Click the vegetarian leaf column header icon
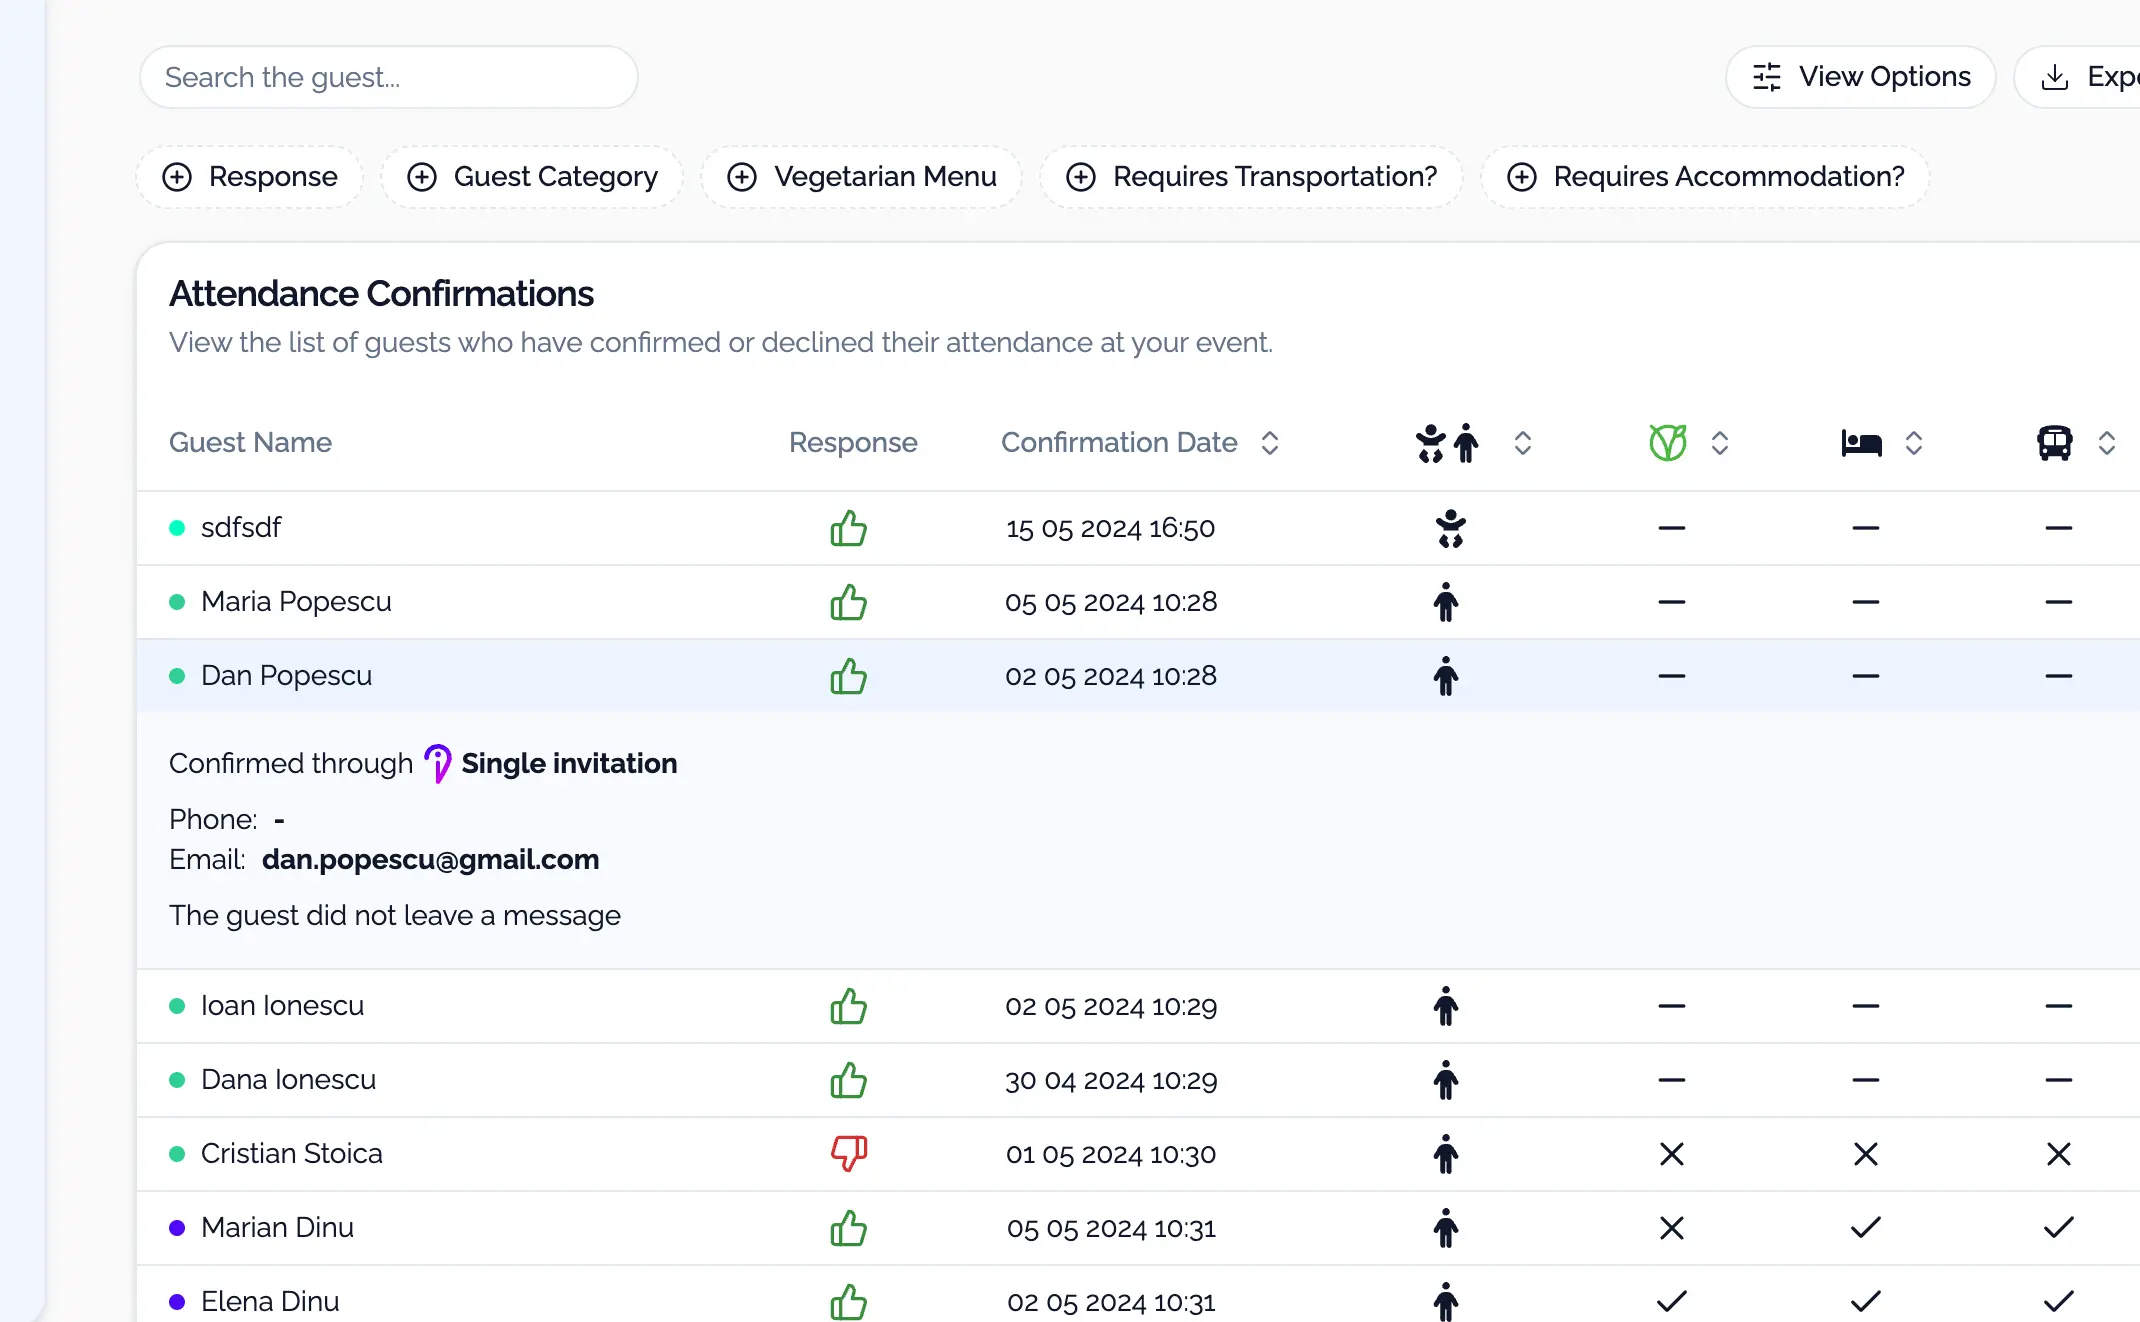This screenshot has width=2140, height=1322. coord(1667,443)
